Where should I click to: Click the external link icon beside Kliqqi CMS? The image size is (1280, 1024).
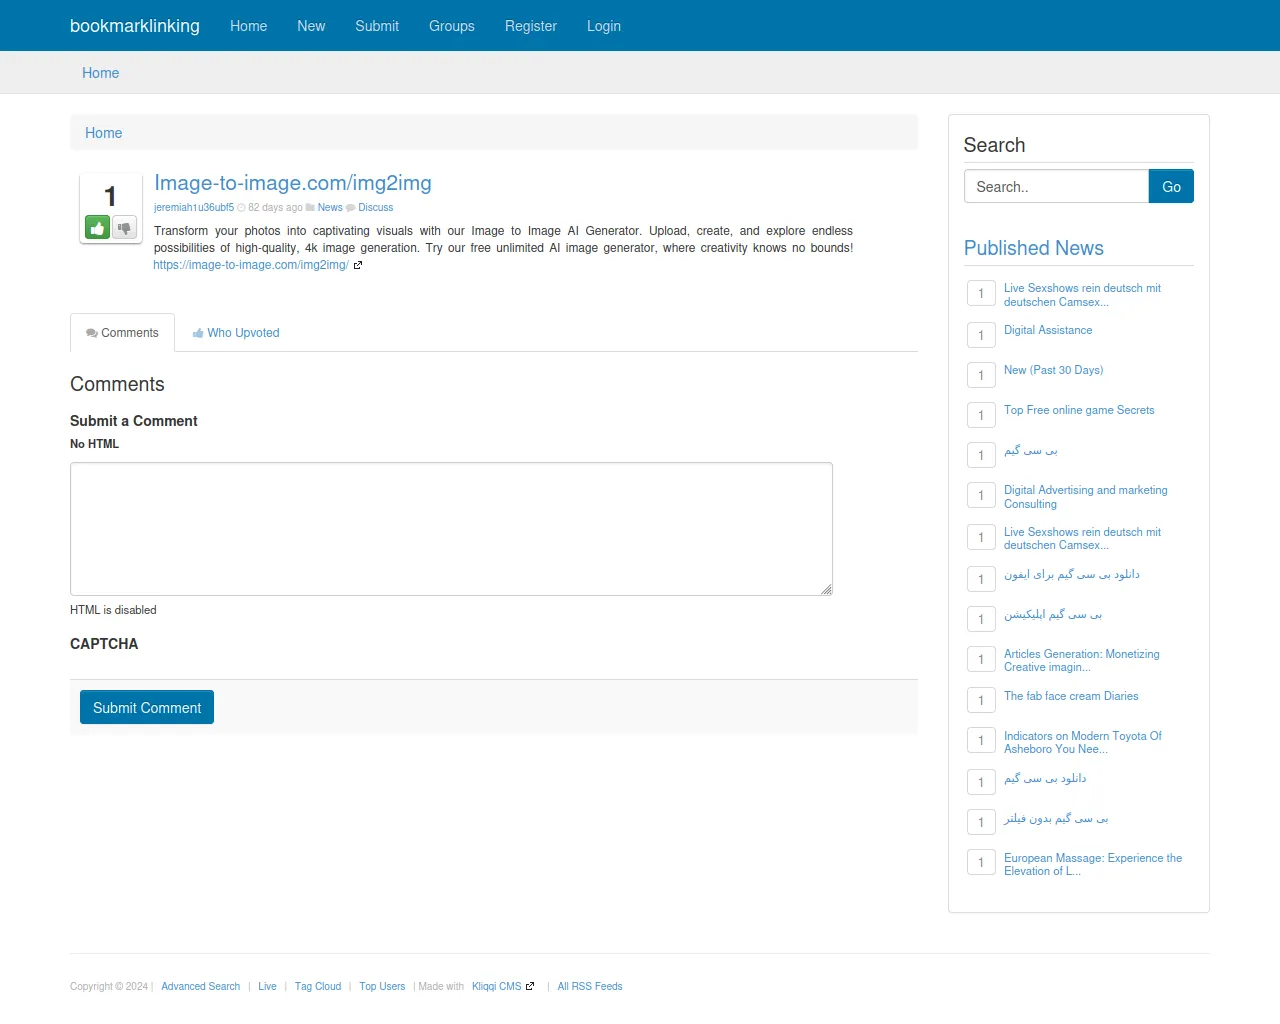pos(530,986)
